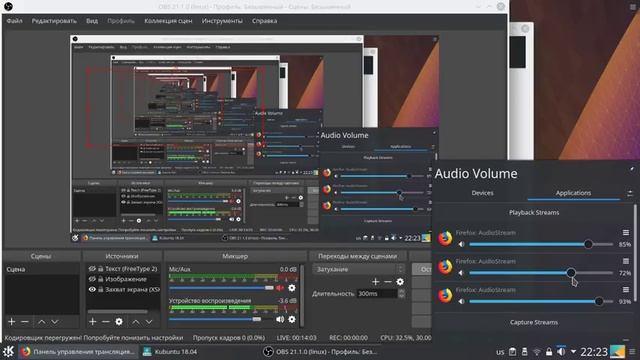Screen dimensions: 640x360
Task: Switch to the Devices tab in Audio Volume
Action: point(482,193)
